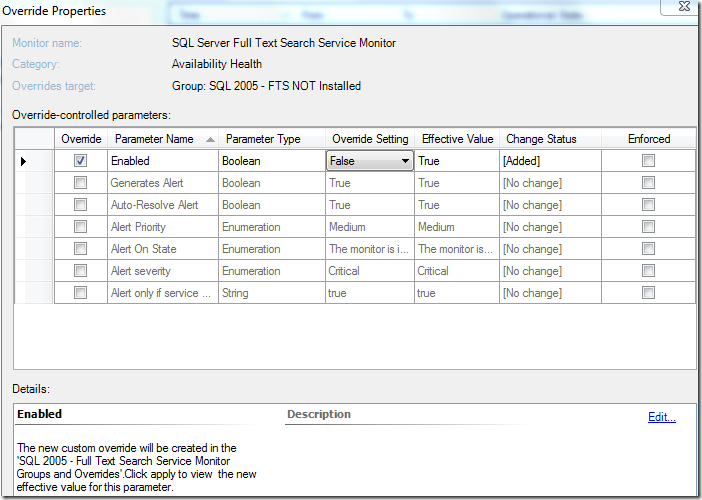This screenshot has height=500, width=702.
Task: Select the Alert On State parameter name cell
Action: click(163, 248)
